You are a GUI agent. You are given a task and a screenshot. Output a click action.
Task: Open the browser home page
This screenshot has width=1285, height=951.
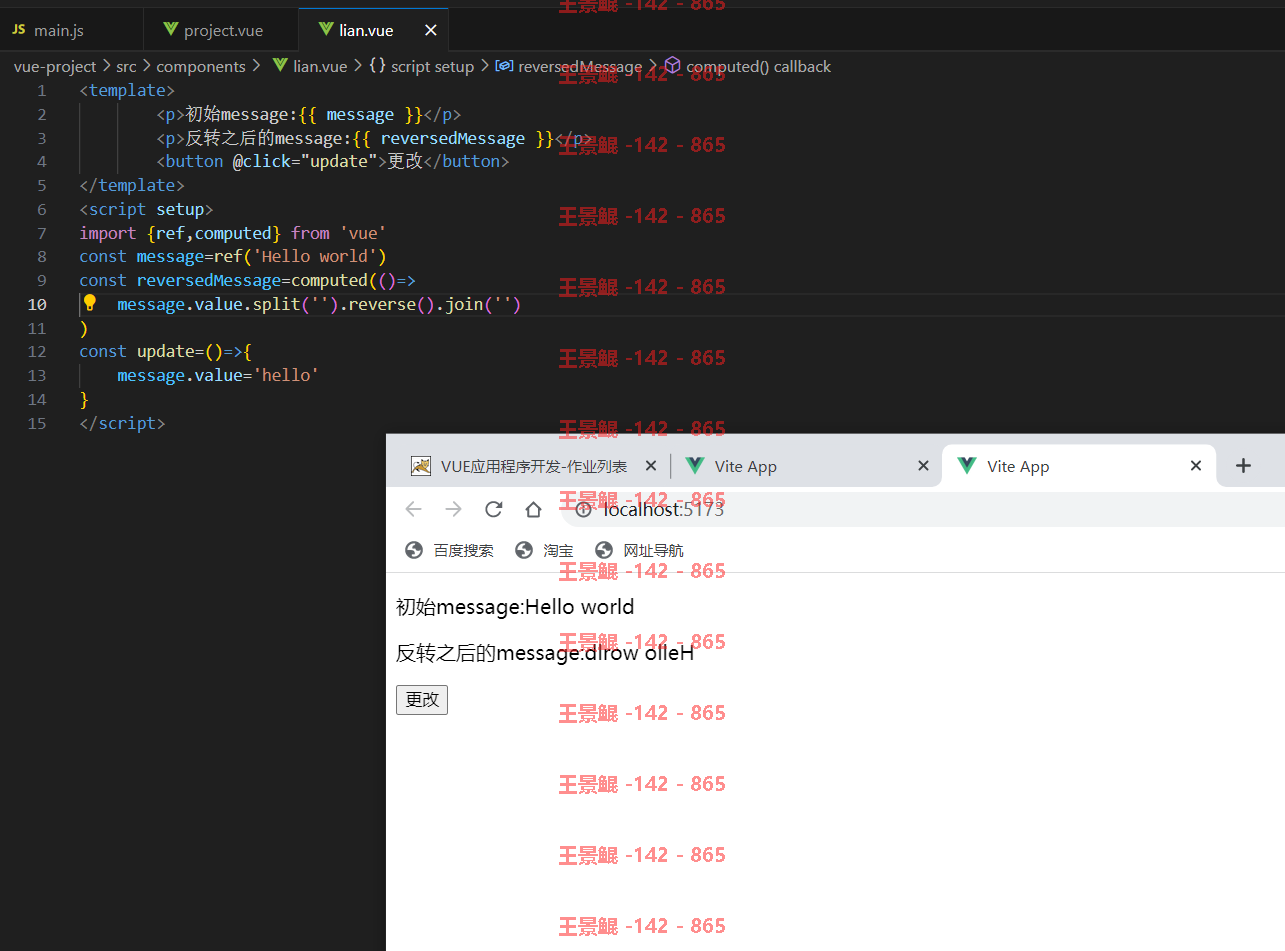[533, 509]
